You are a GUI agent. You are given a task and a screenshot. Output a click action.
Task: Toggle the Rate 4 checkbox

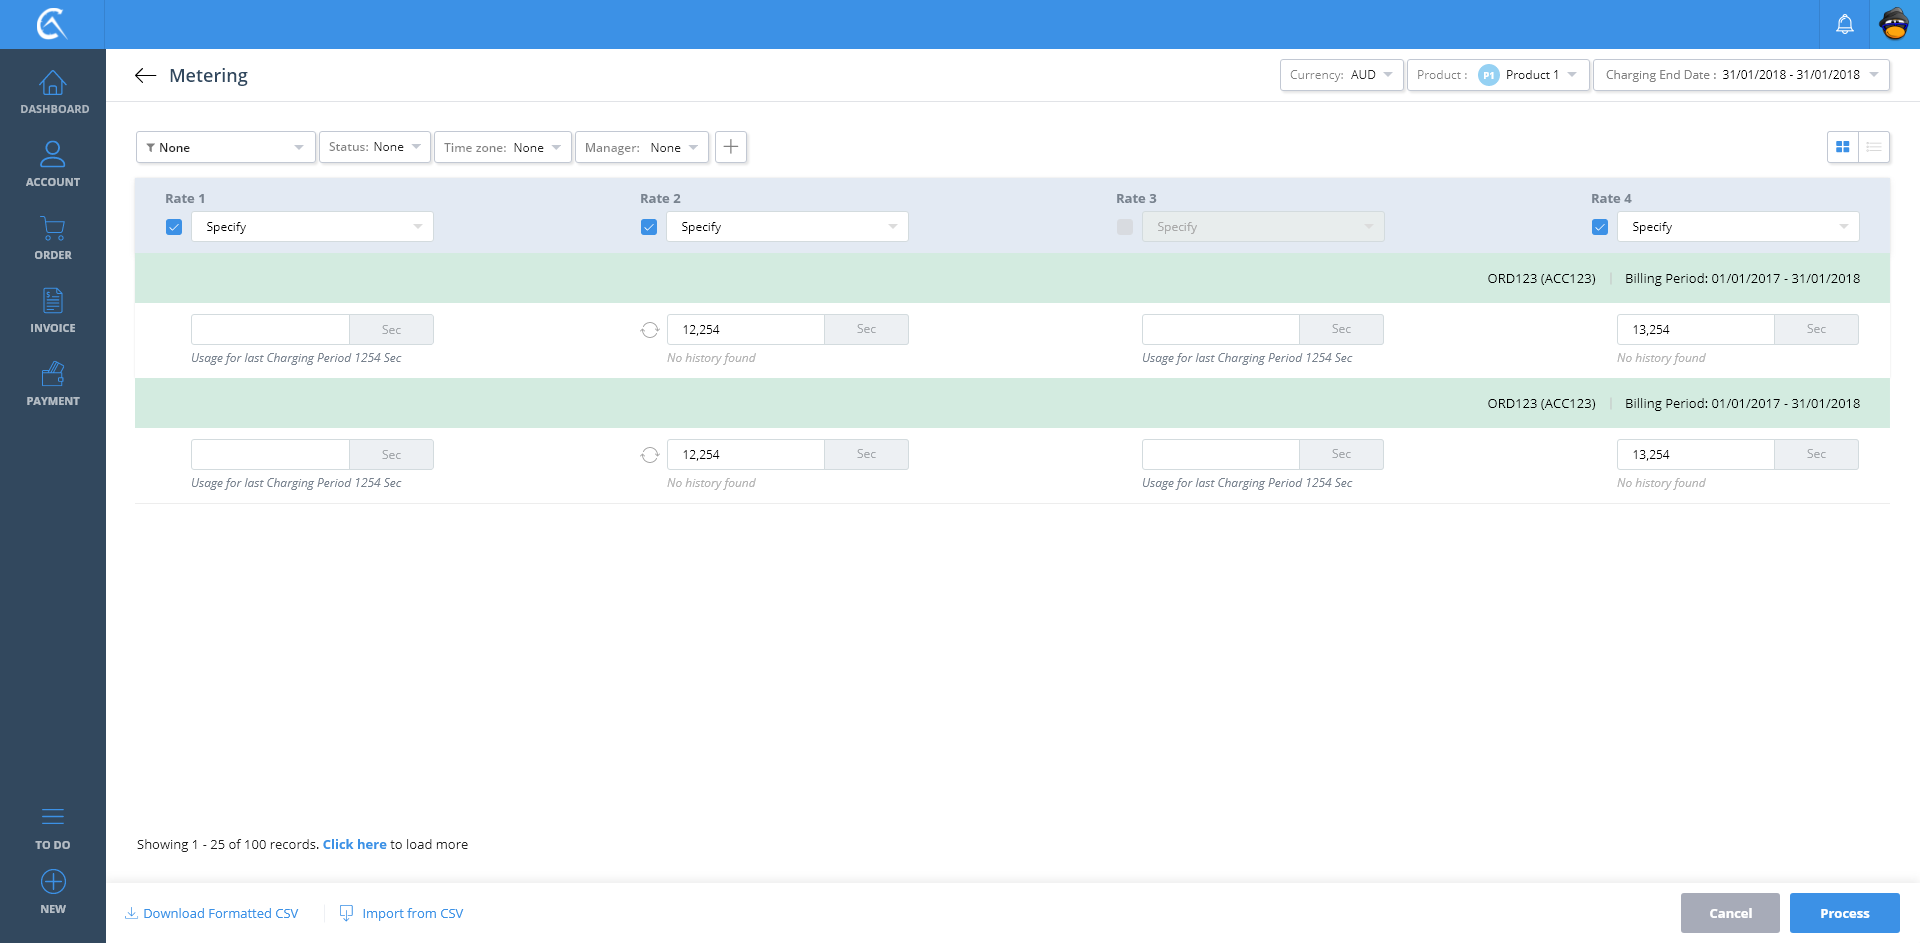point(1600,227)
